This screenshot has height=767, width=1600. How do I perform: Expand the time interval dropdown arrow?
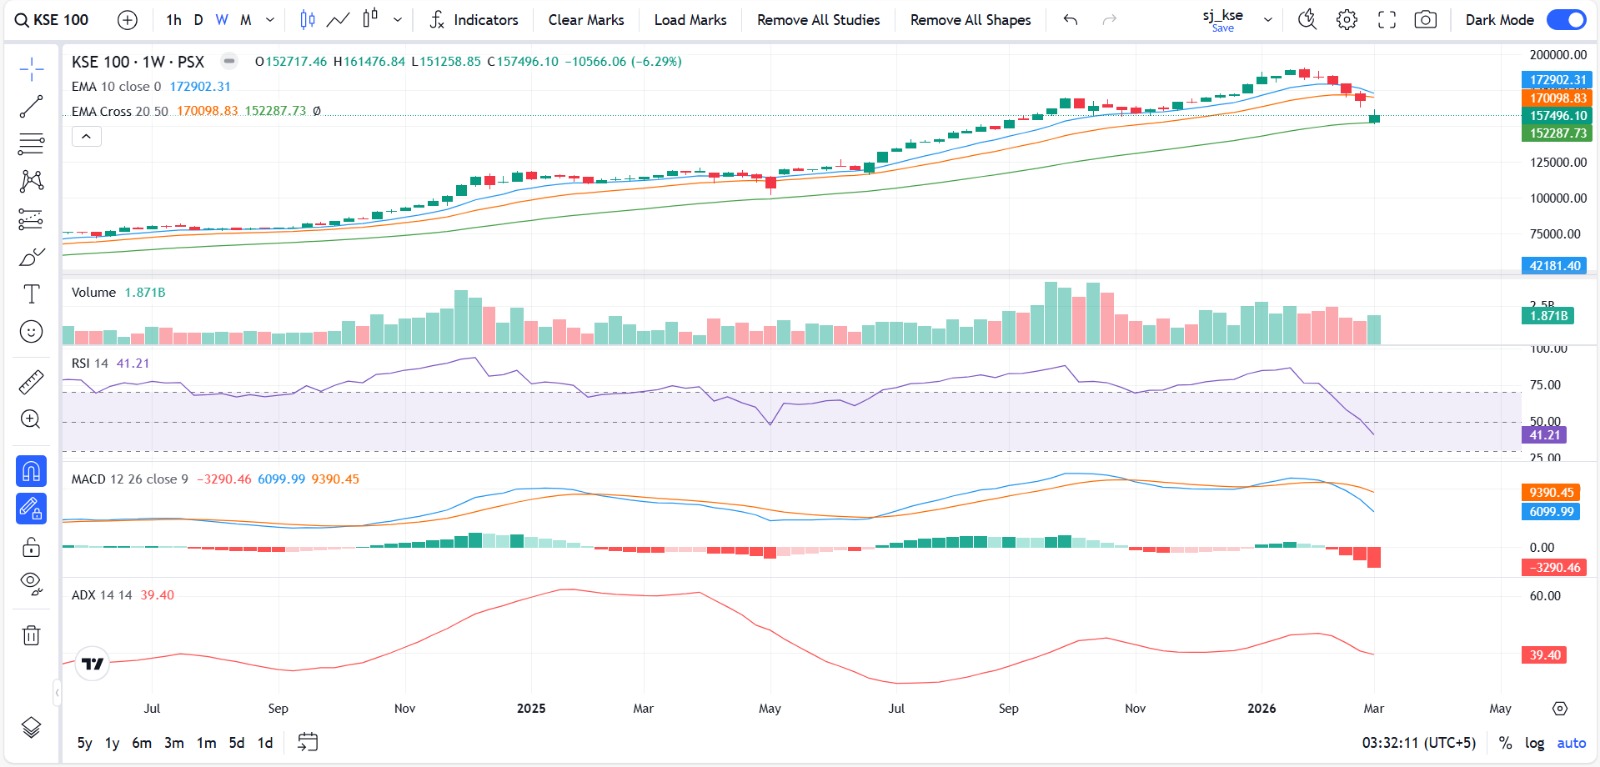click(270, 20)
